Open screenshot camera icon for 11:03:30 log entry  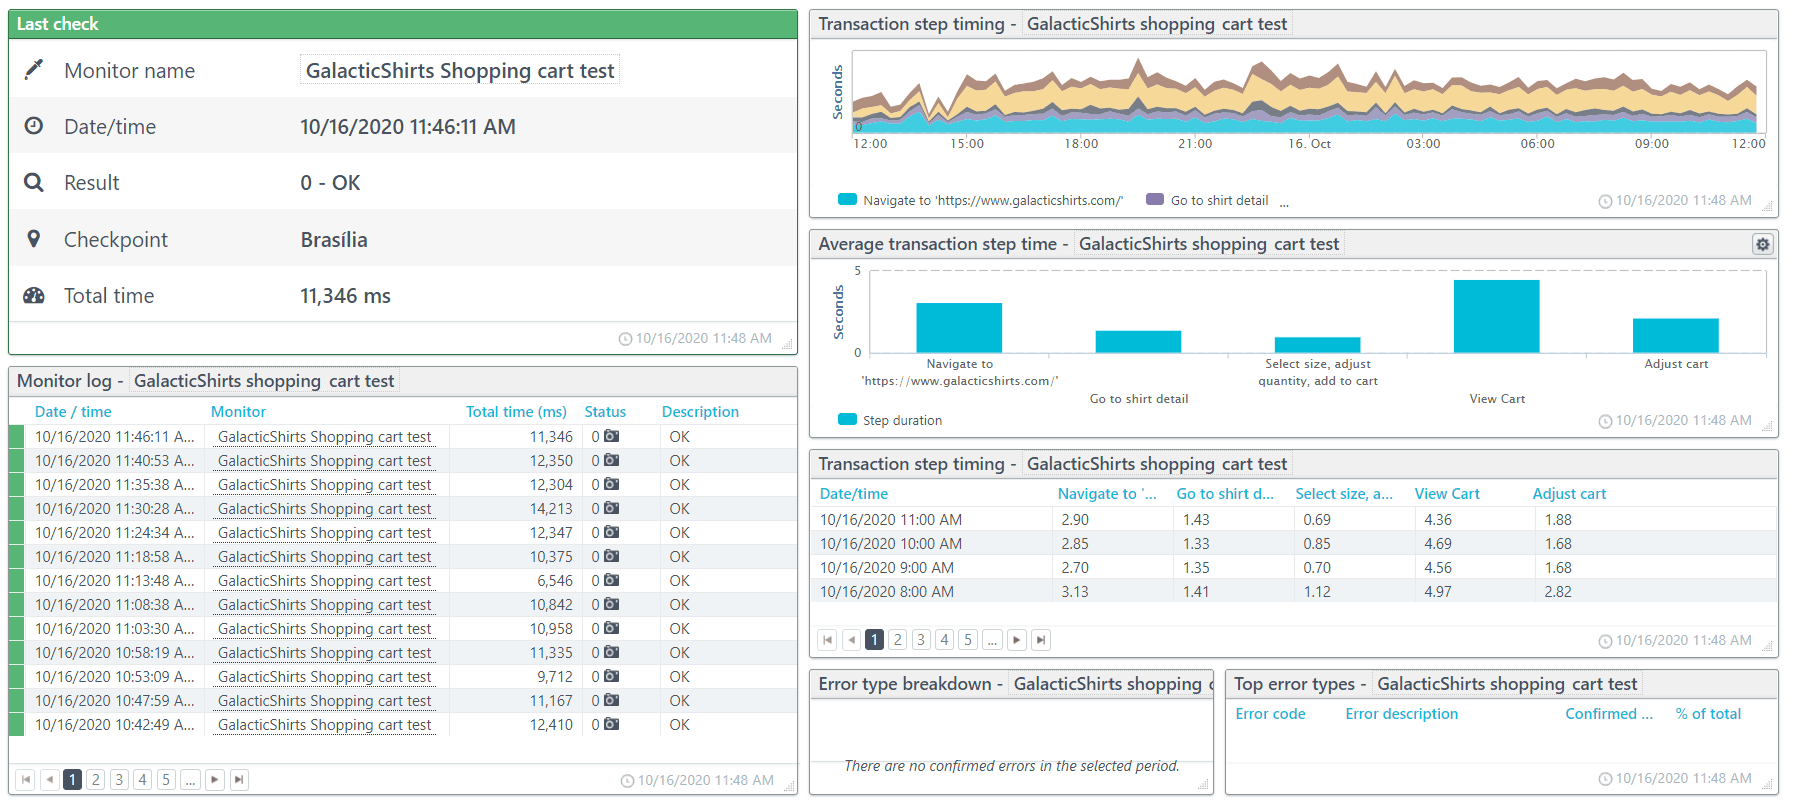click(x=611, y=628)
